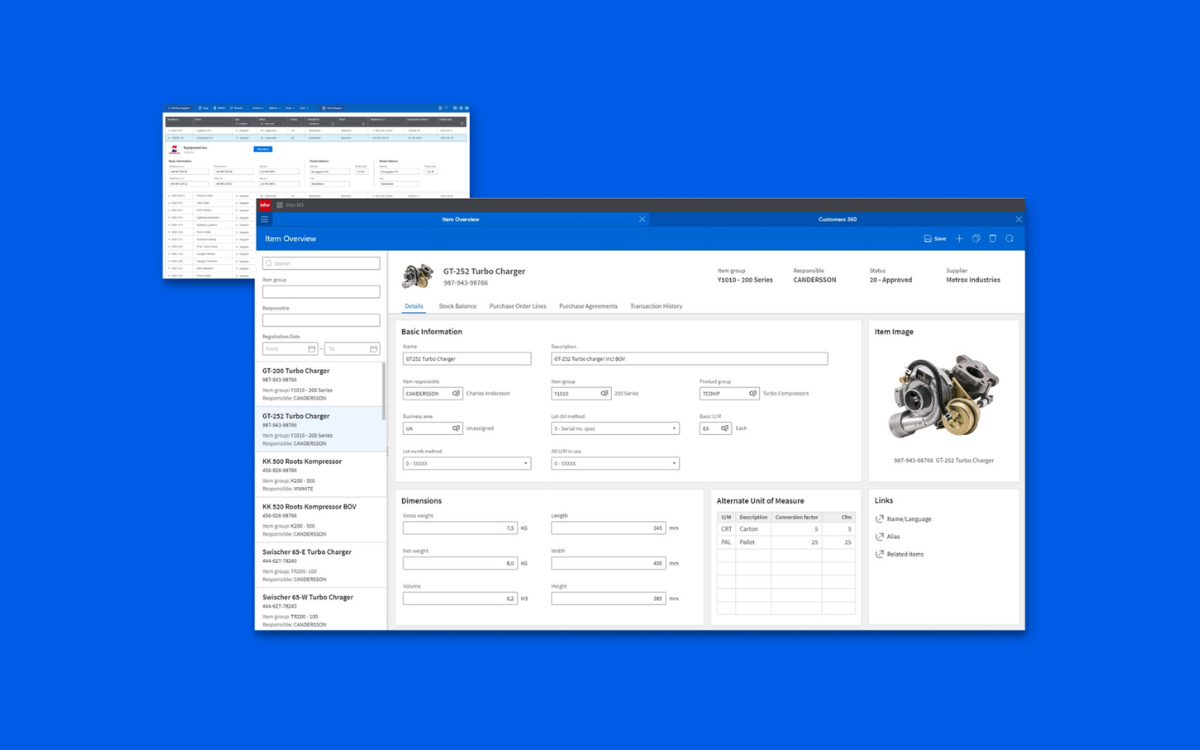
Task: Expand the Lot numb method dropdown
Action: [x=526, y=463]
